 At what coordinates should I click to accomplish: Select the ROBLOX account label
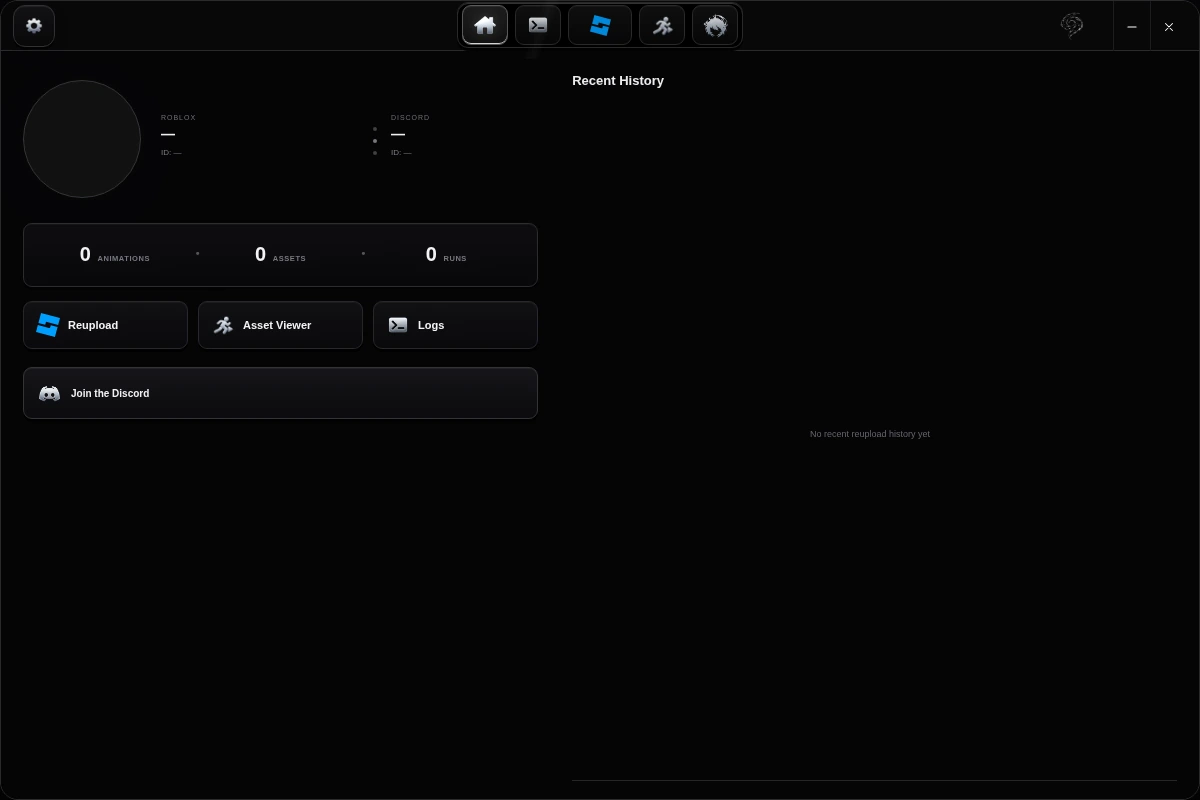pos(178,117)
